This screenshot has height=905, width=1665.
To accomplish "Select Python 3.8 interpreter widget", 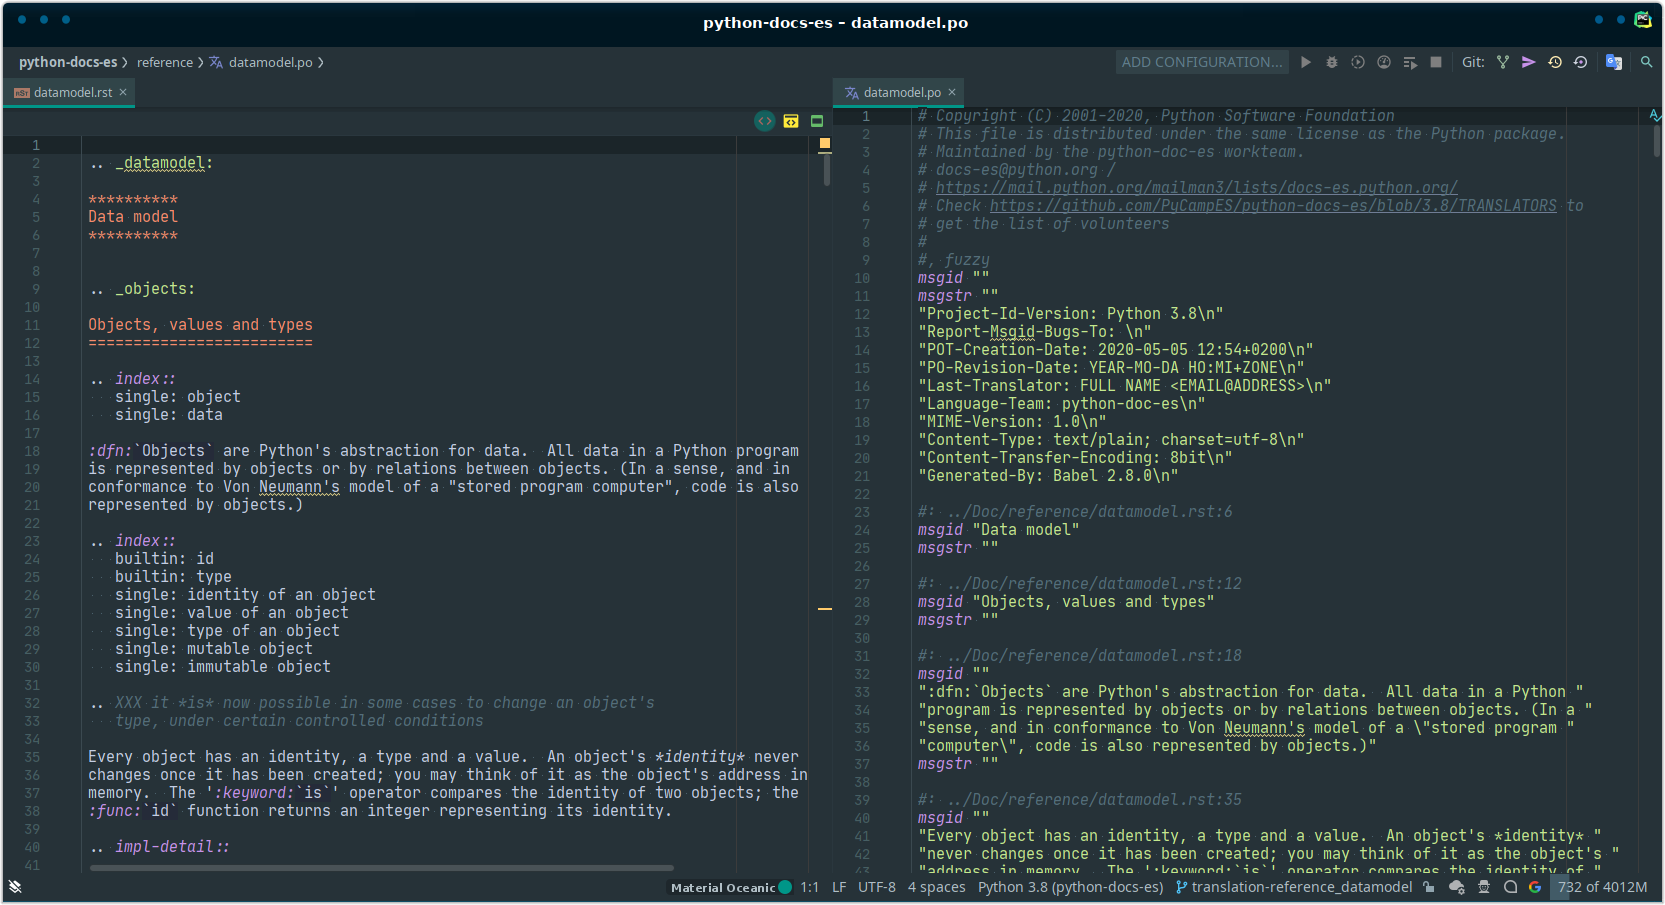I will (1071, 887).
